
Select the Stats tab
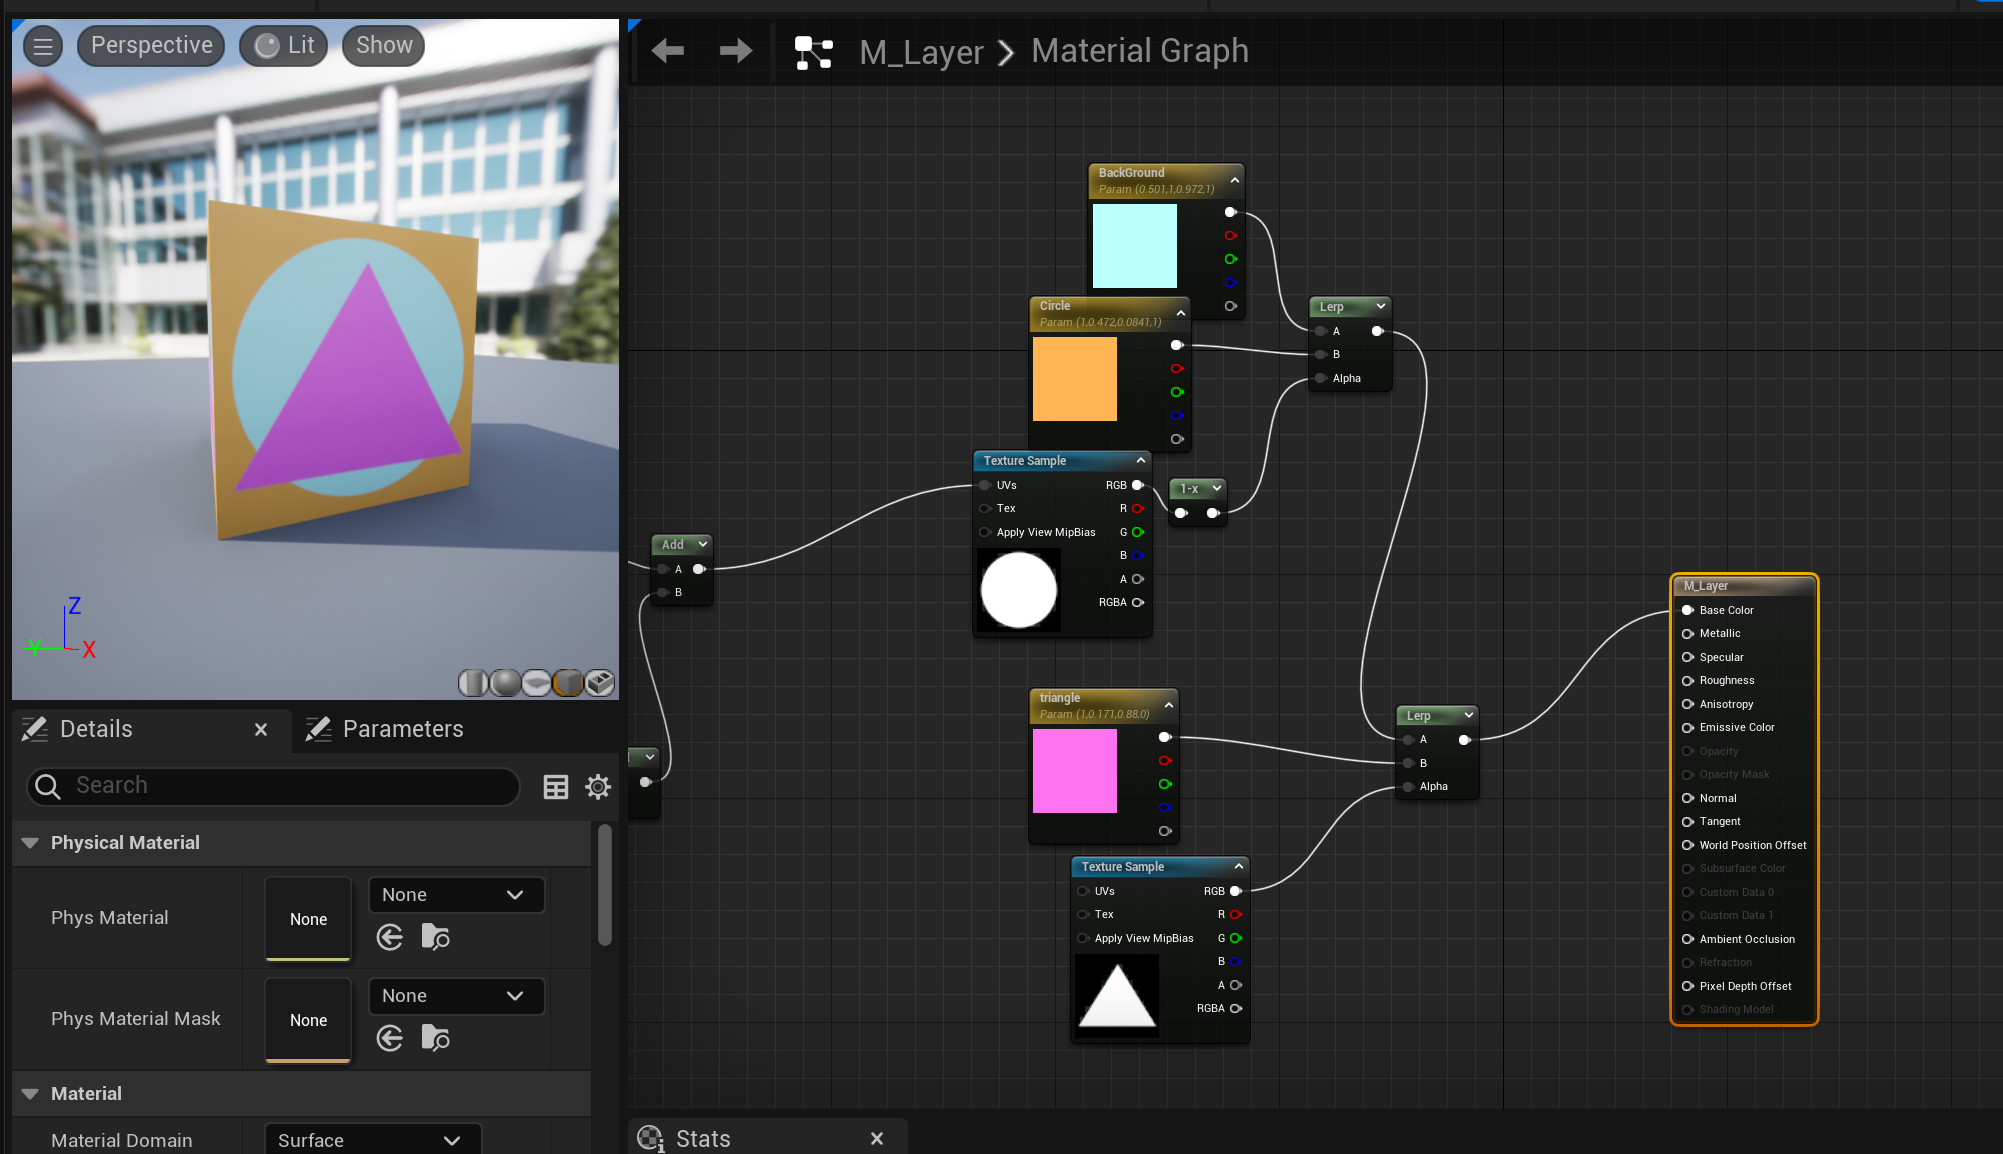[703, 1139]
